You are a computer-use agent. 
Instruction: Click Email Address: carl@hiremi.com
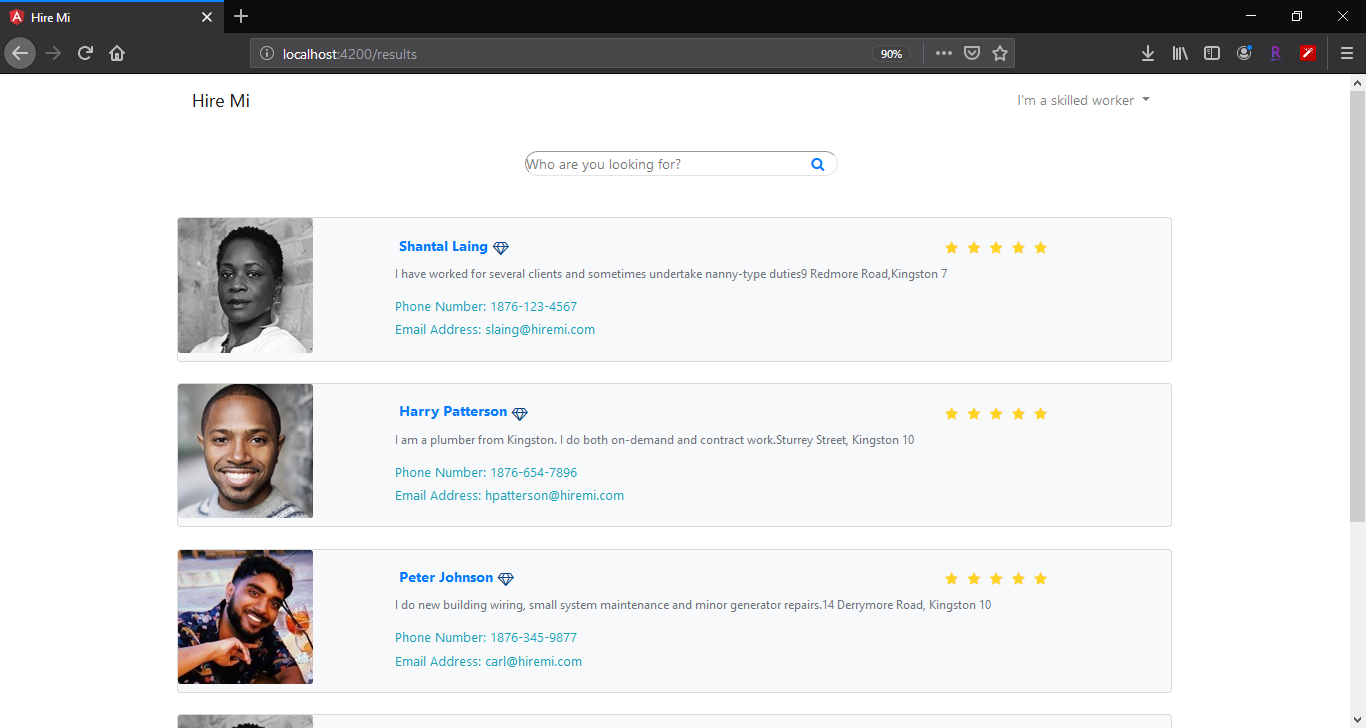pyautogui.click(x=488, y=662)
